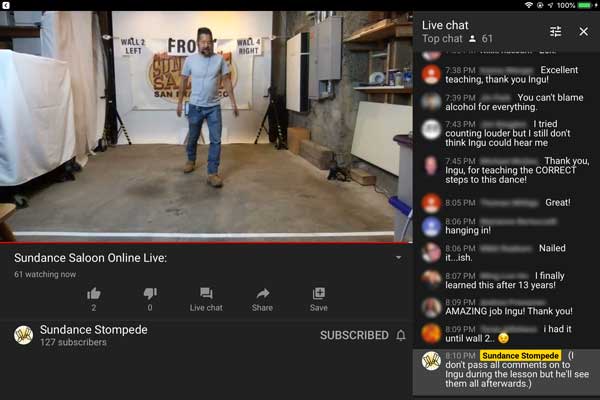The width and height of the screenshot is (600, 400).
Task: Open live chat filter settings icon
Action: (556, 31)
